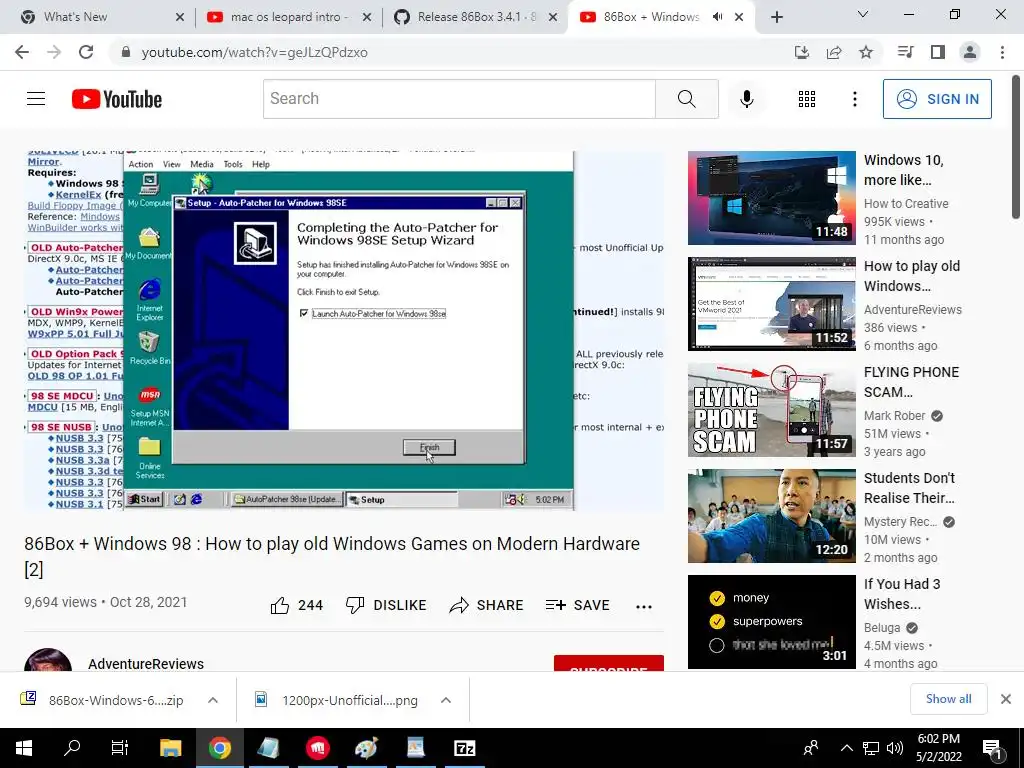
Task: Click the address bar URL
Action: (255, 52)
